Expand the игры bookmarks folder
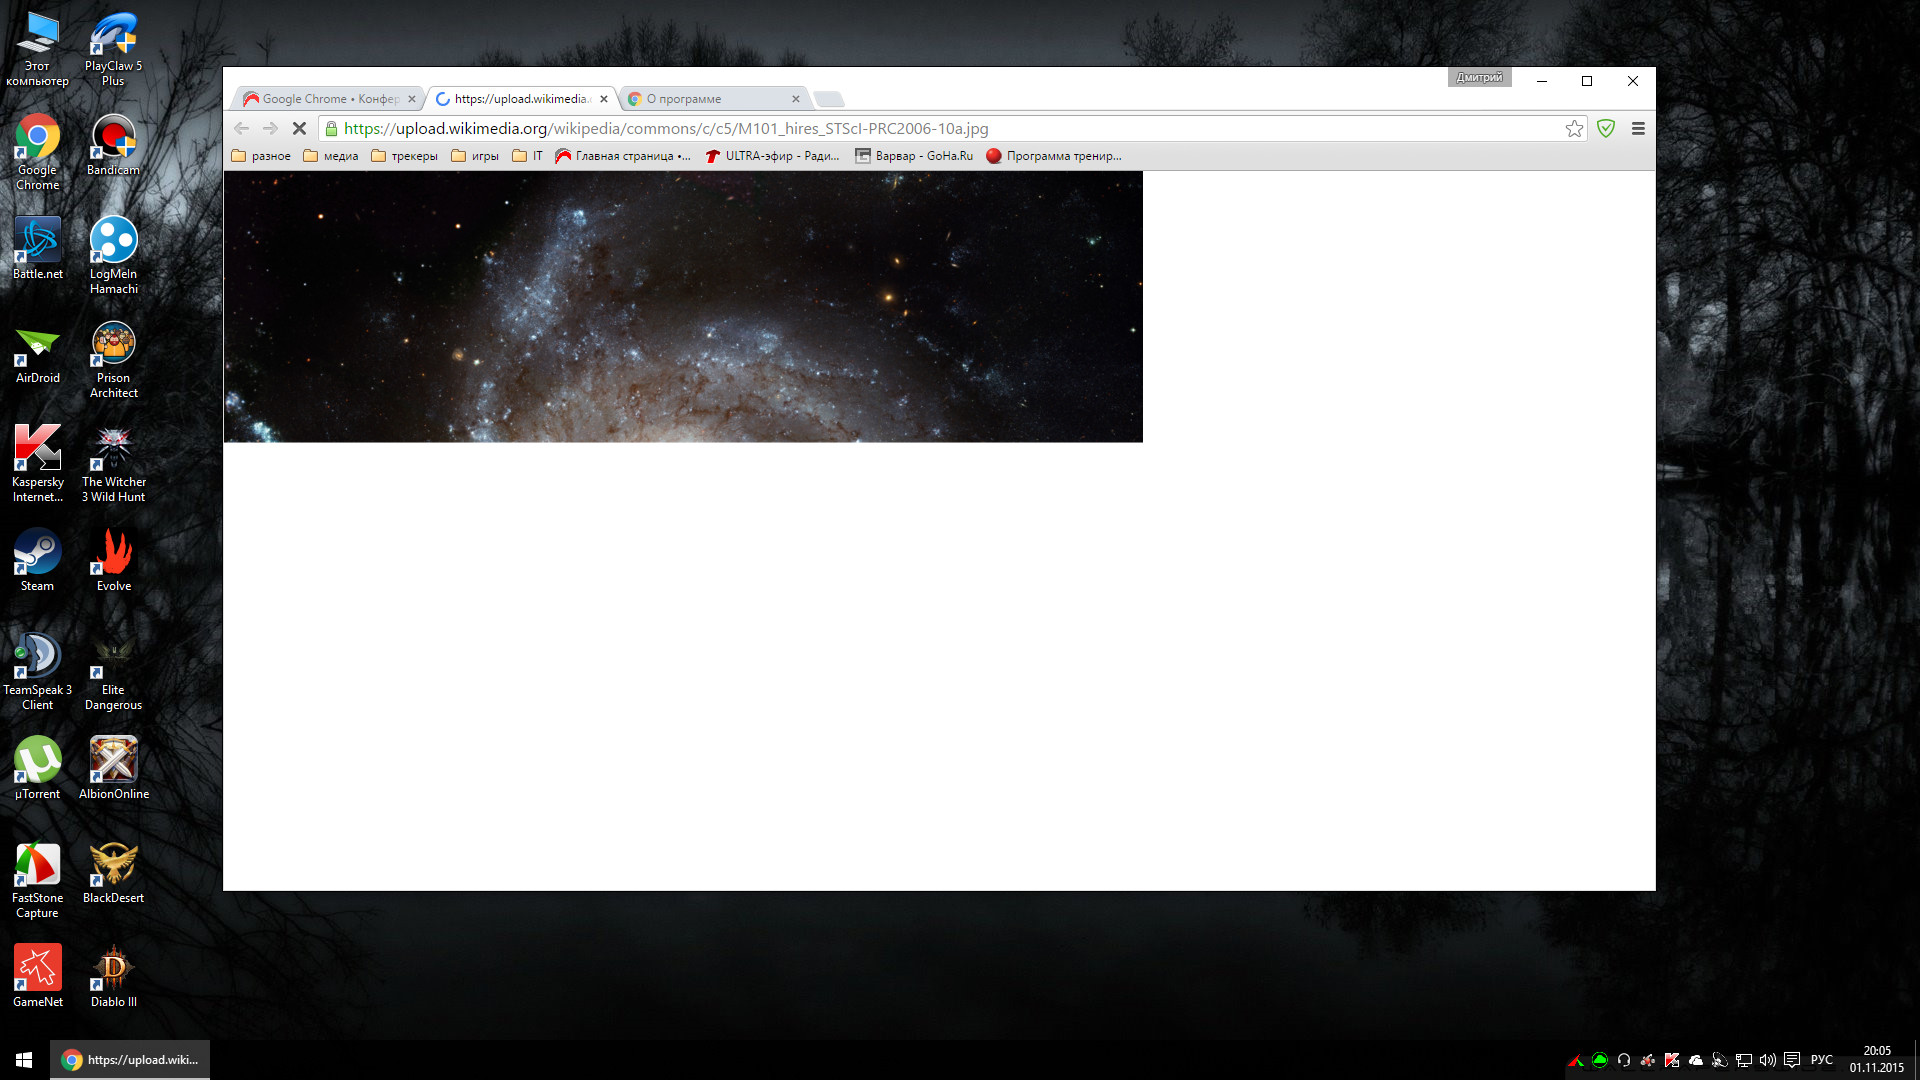Viewport: 1920px width, 1080px height. point(475,156)
